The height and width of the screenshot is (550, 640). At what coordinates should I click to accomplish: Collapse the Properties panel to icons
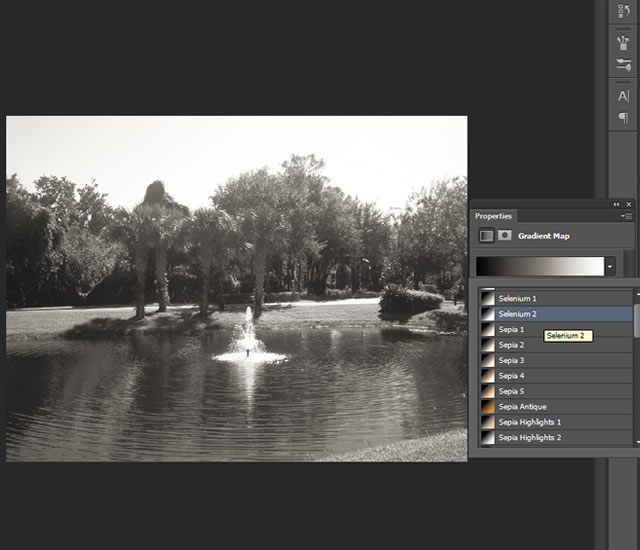click(616, 204)
